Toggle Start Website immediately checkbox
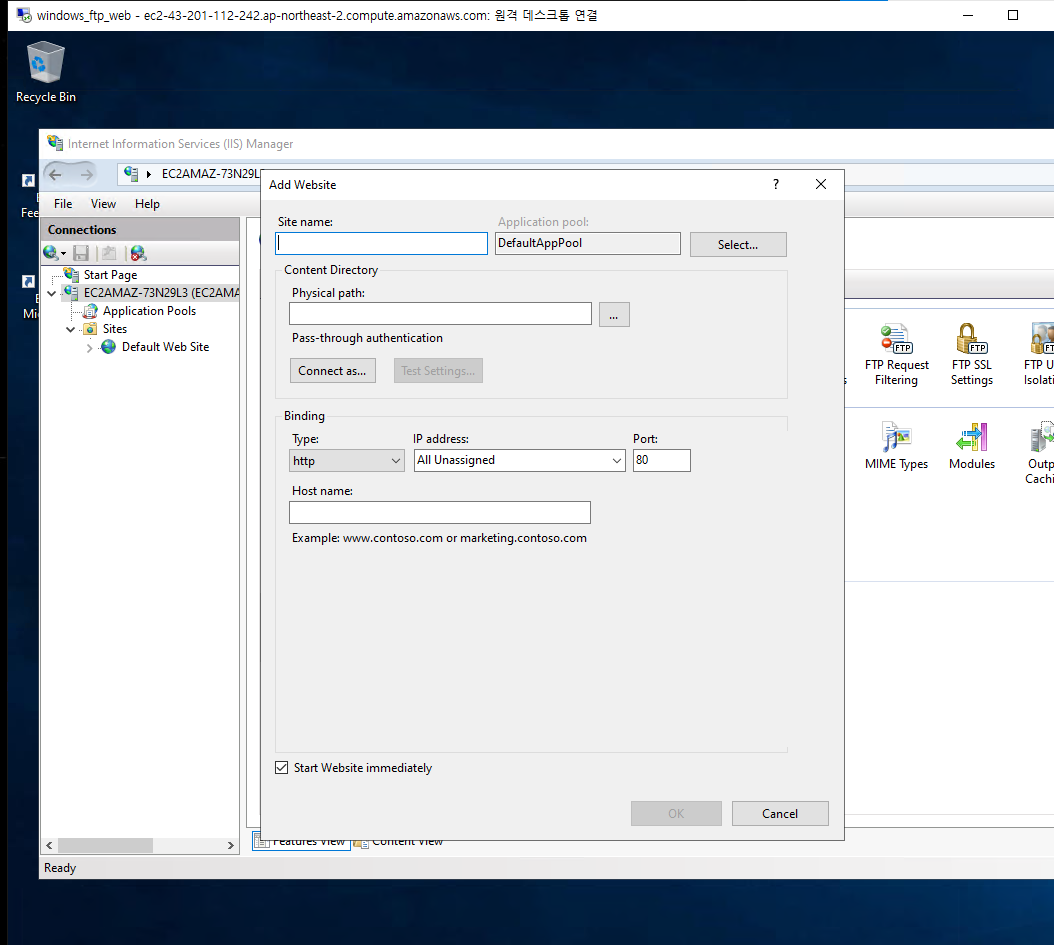The width and height of the screenshot is (1054, 945). tap(282, 768)
